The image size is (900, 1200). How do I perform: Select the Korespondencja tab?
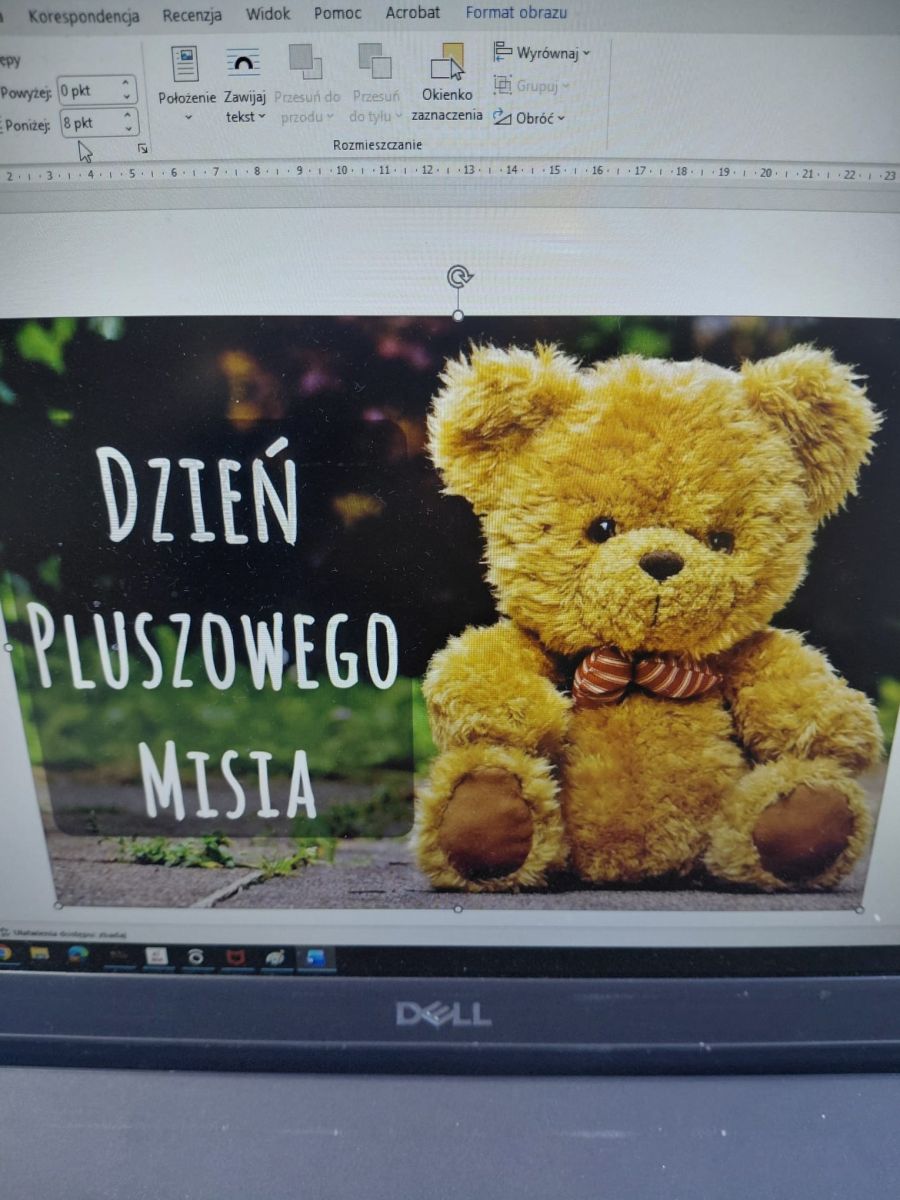tap(84, 16)
